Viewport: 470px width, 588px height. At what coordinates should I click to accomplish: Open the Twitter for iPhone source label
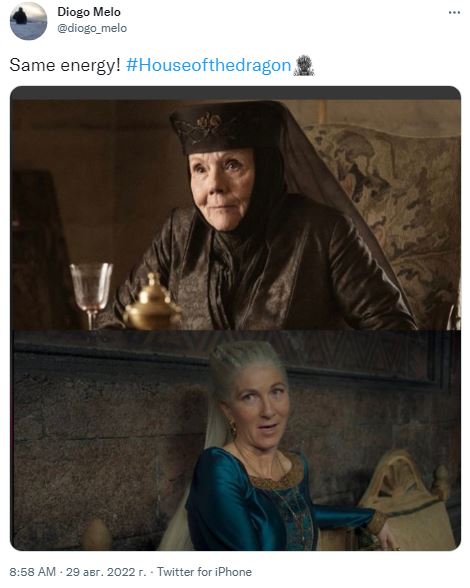pyautogui.click(x=204, y=572)
